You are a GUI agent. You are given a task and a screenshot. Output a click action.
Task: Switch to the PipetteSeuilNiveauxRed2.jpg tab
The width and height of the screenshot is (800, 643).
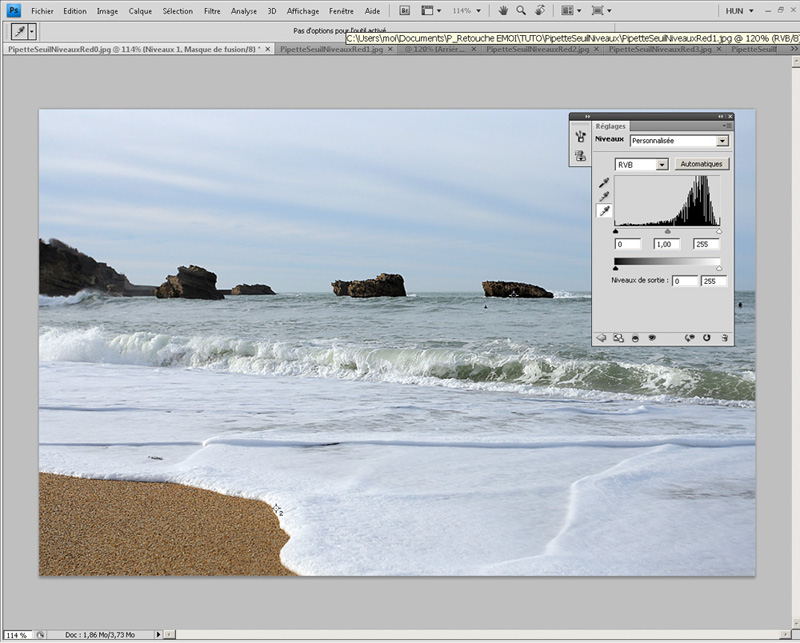coord(538,50)
